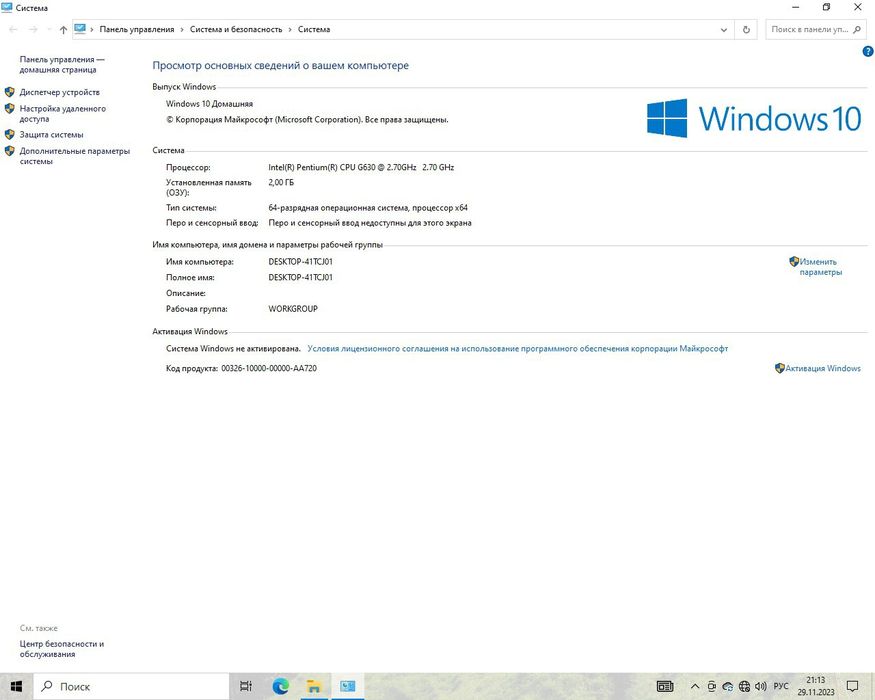Refresh the page with the refresh button
This screenshot has height=700, width=875.
click(x=746, y=30)
